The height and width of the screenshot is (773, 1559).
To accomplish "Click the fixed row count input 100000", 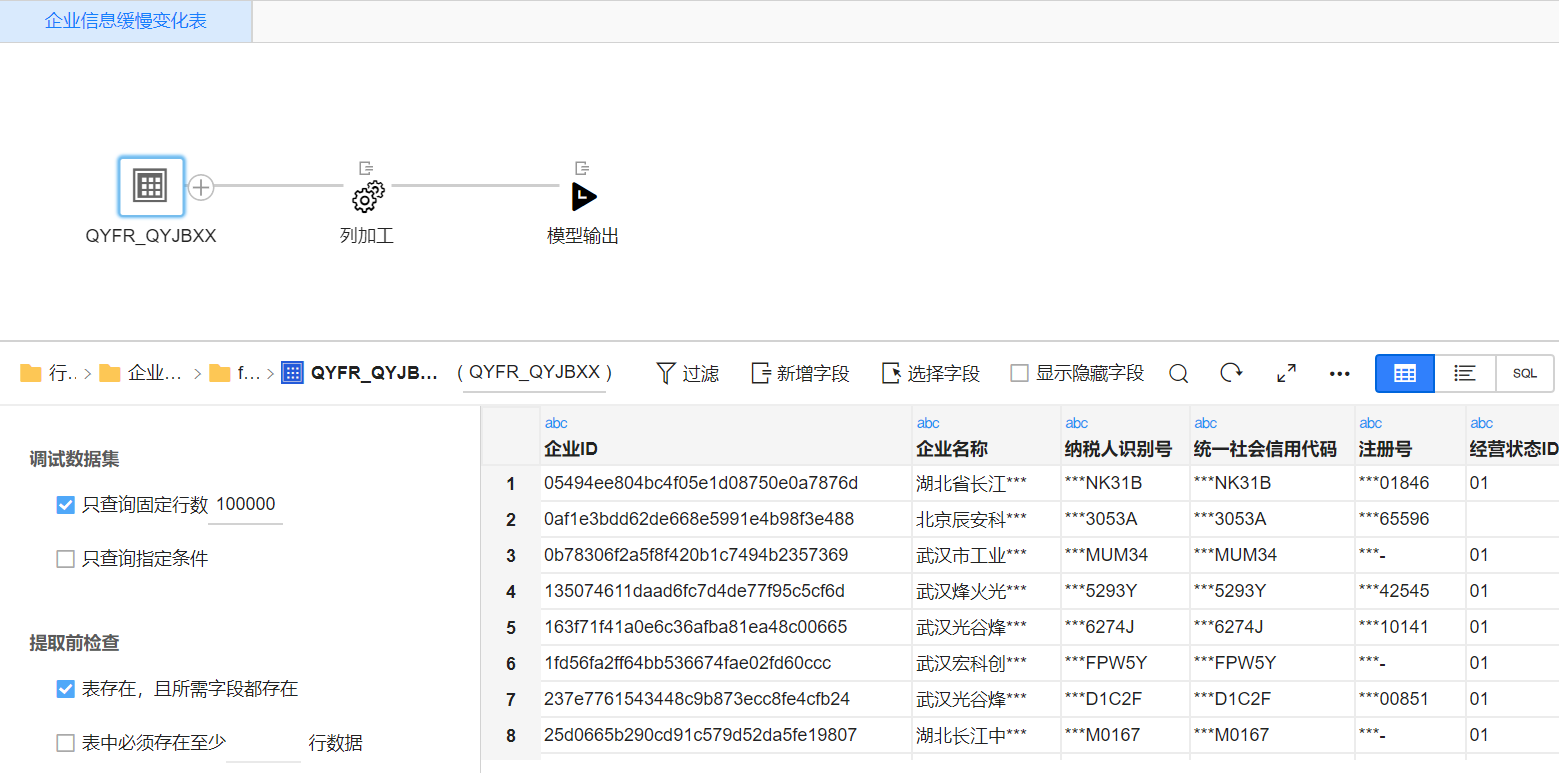I will coord(245,505).
